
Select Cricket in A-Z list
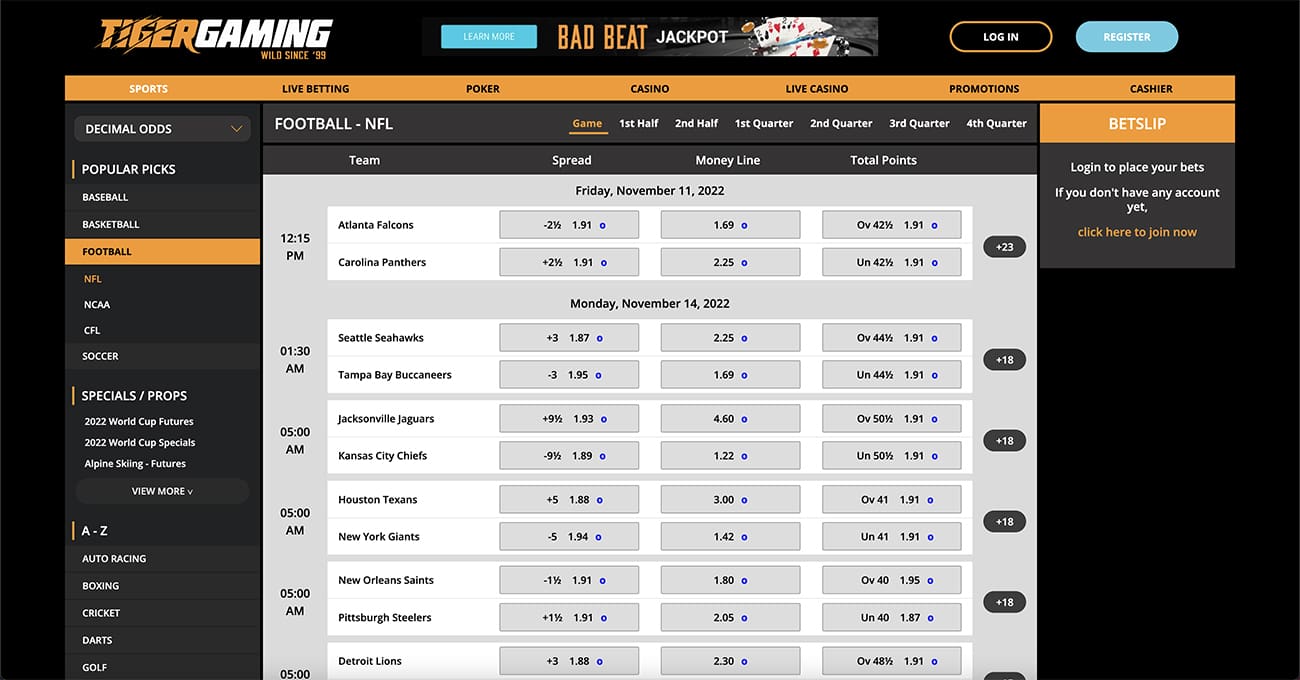163,613
